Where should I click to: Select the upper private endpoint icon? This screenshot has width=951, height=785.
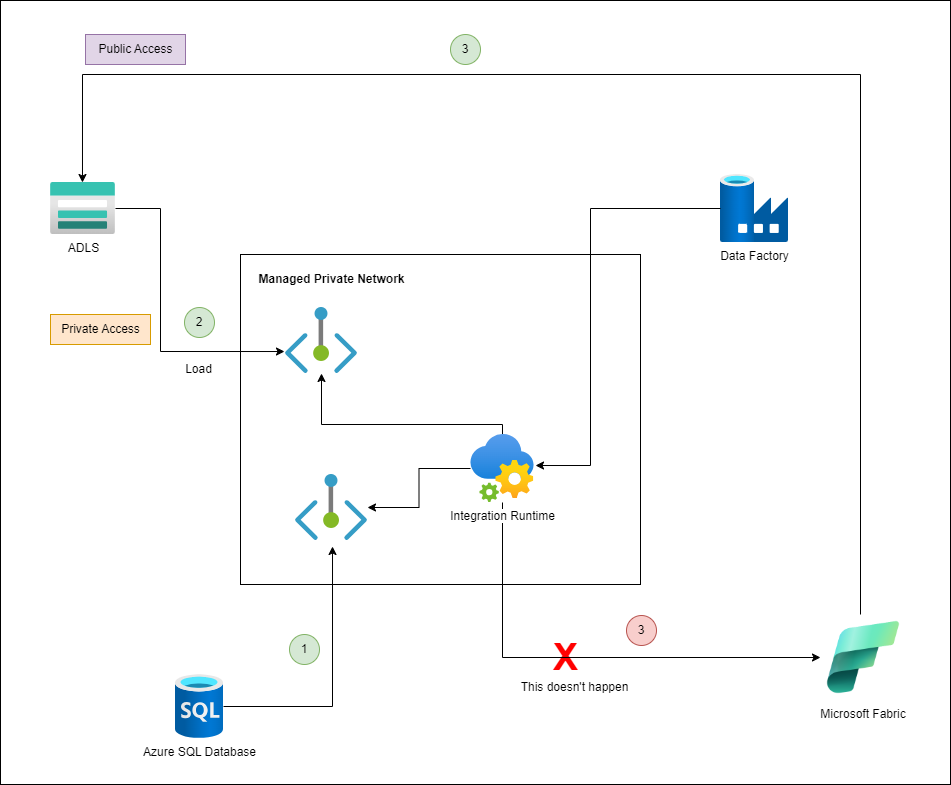(321, 340)
